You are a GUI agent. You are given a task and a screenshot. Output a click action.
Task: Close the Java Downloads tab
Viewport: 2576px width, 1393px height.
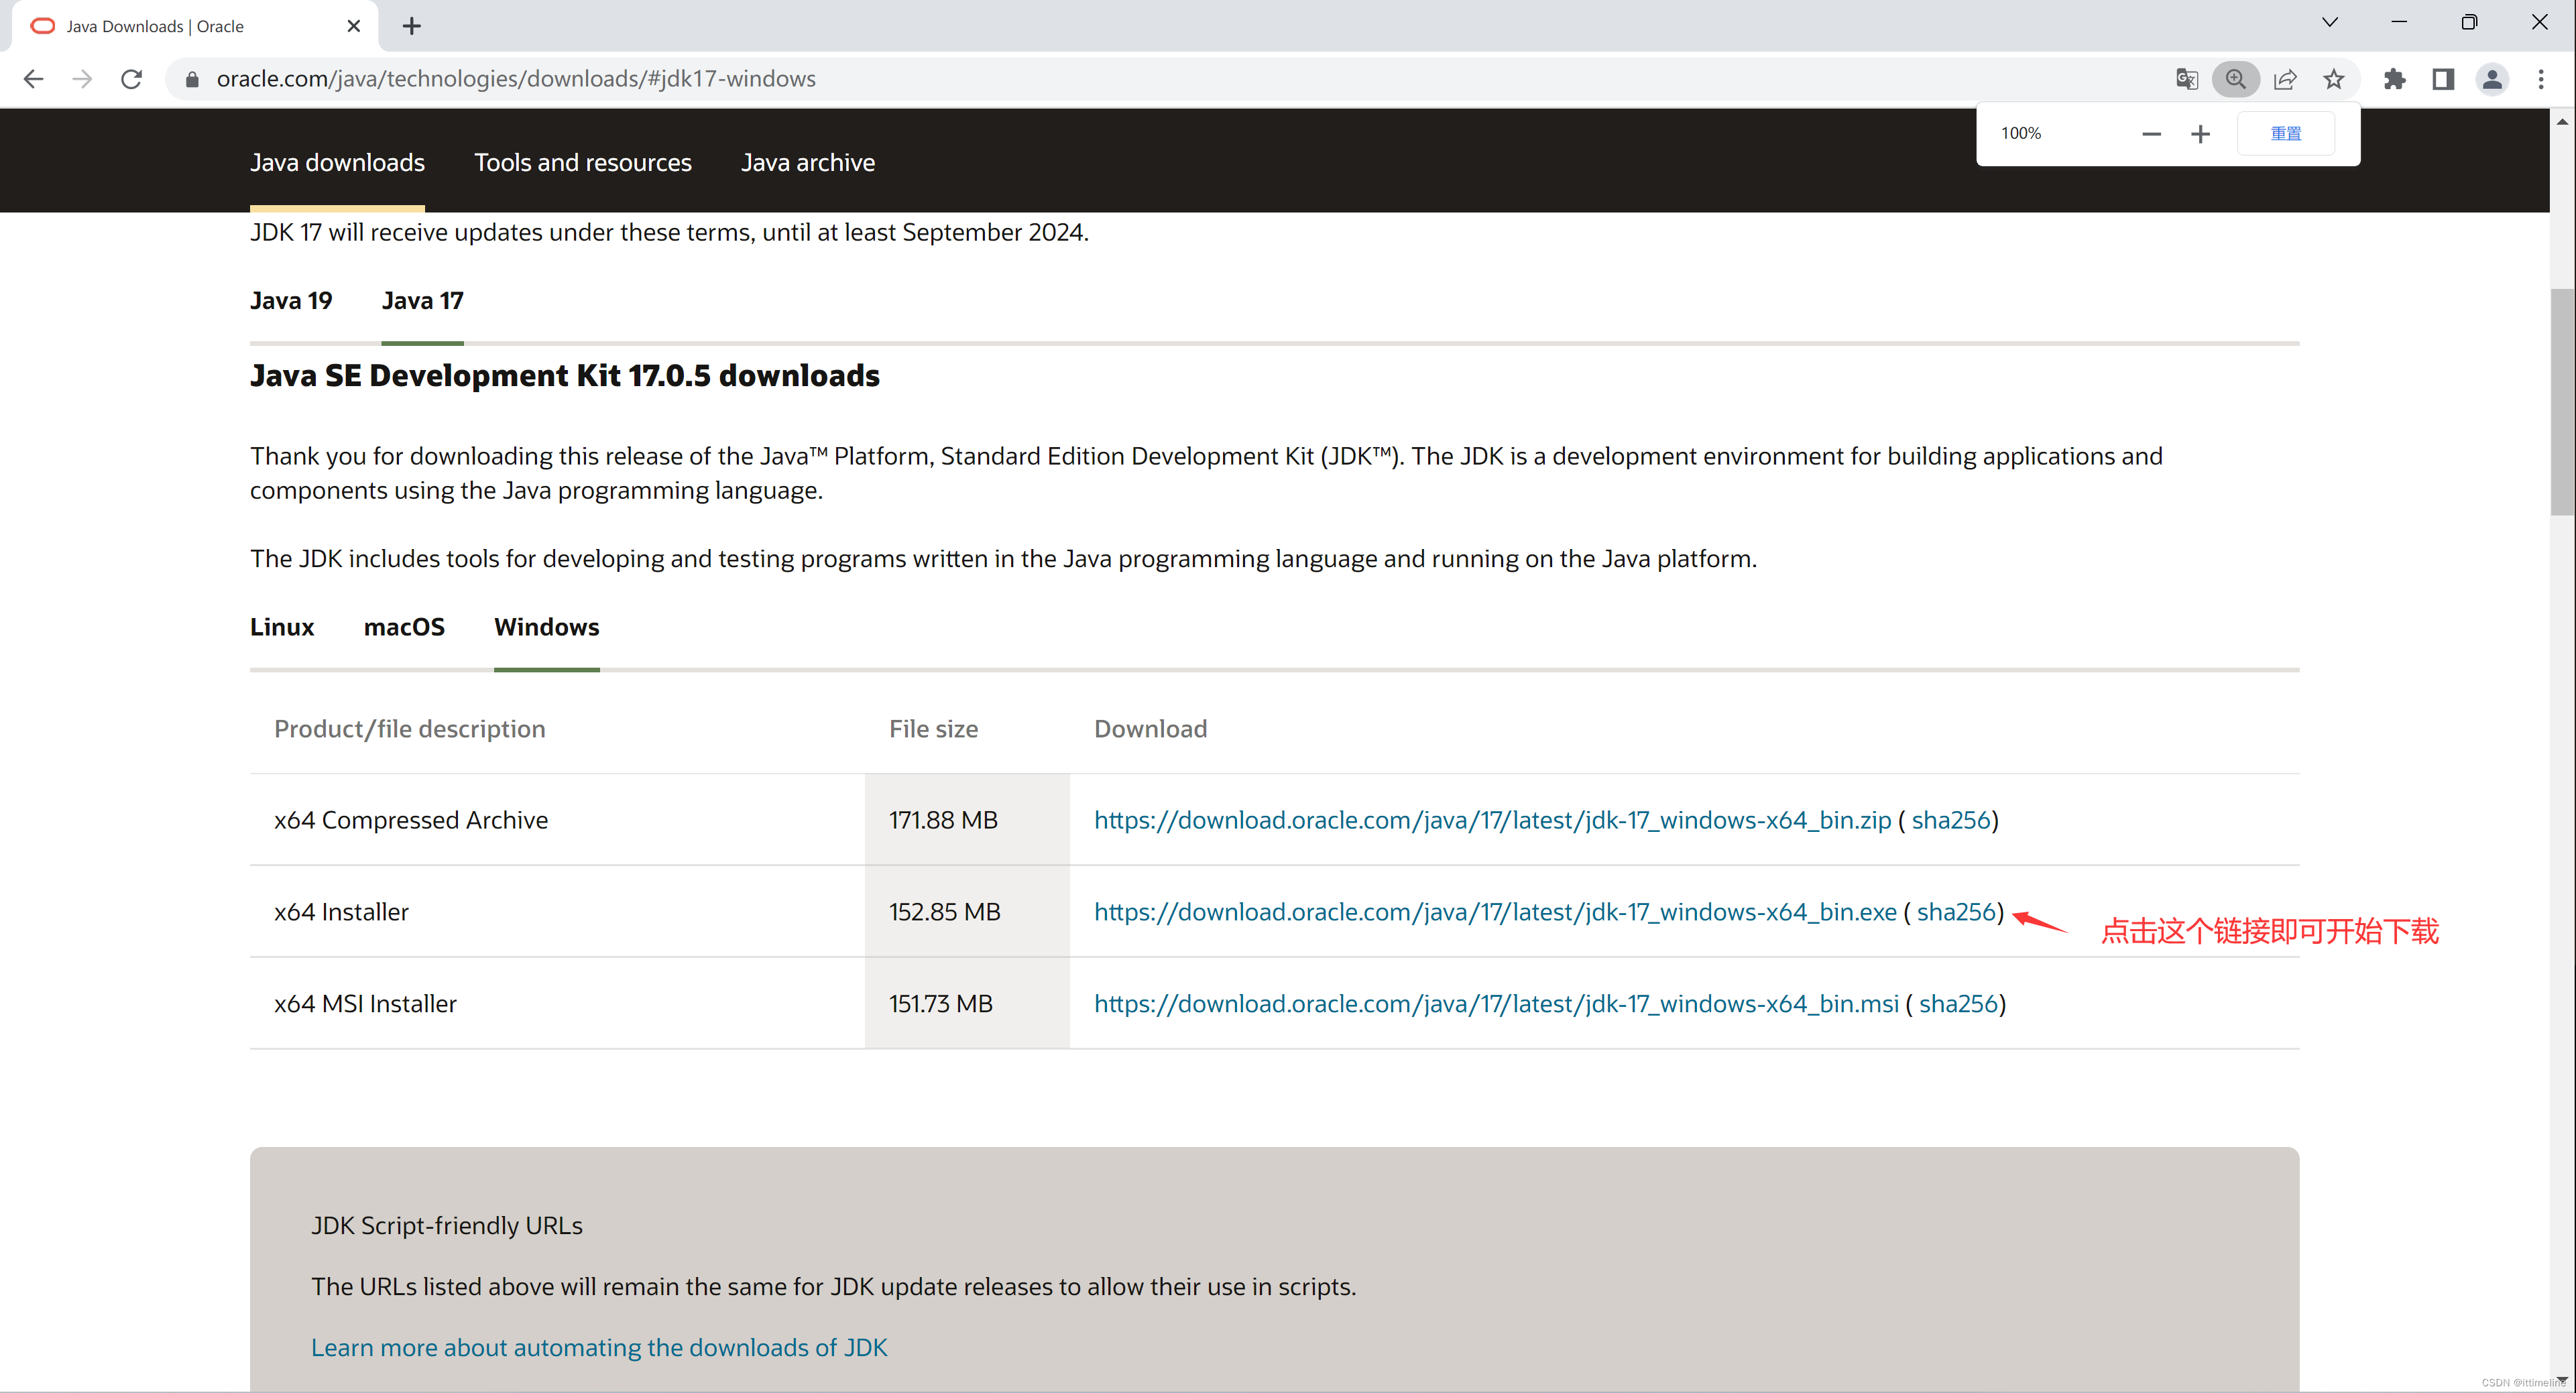coord(354,26)
